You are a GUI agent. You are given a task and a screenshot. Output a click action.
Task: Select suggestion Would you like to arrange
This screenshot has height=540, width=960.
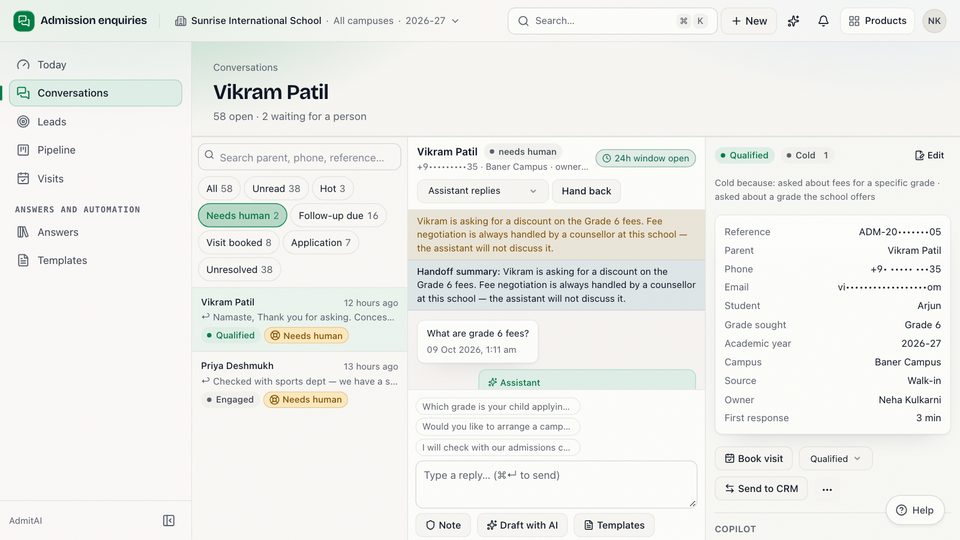pos(498,427)
